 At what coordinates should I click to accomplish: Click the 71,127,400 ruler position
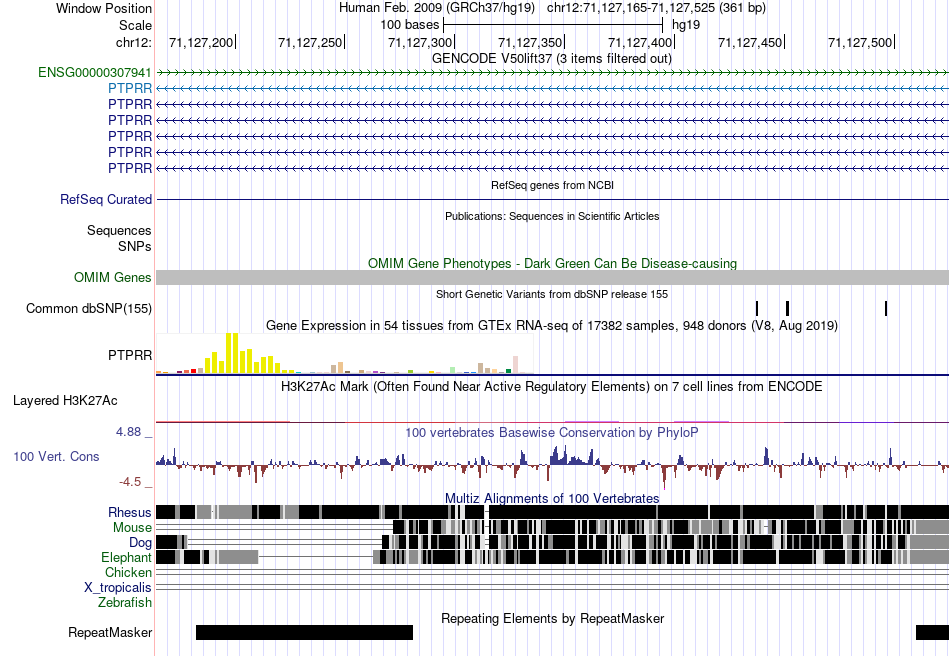pos(641,42)
